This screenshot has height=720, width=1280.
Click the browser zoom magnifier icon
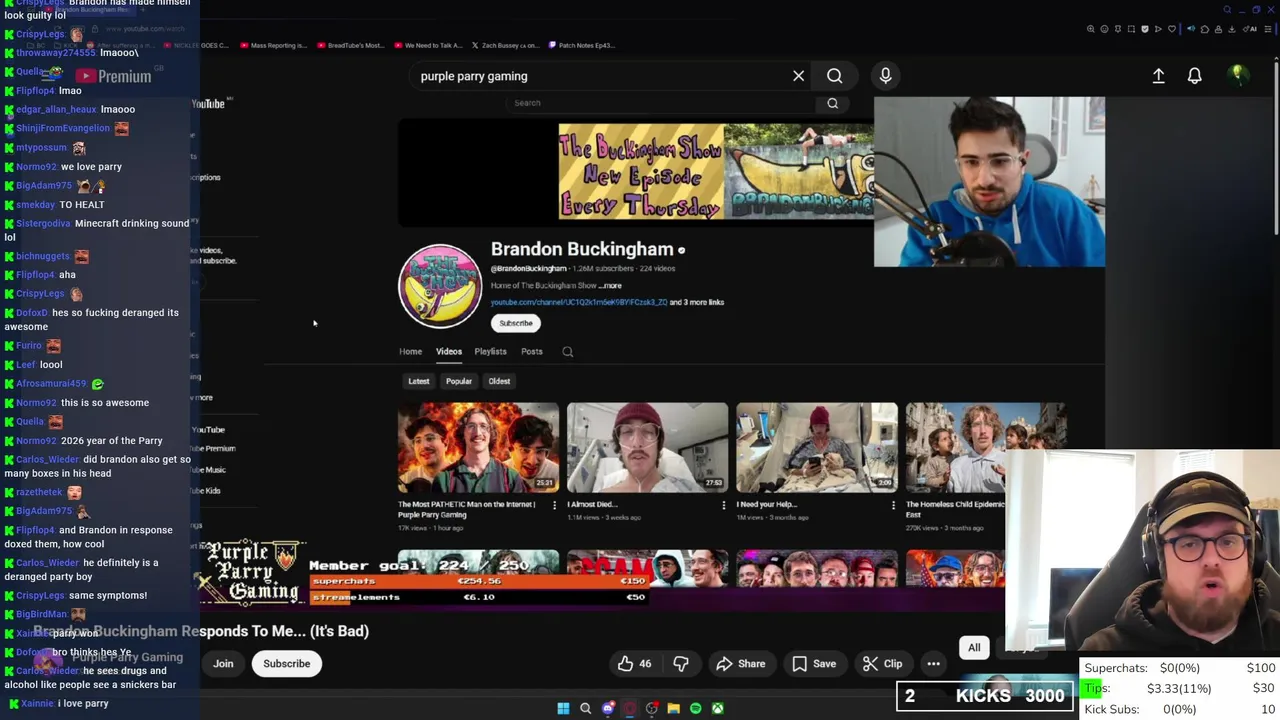pyautogui.click(x=1091, y=29)
